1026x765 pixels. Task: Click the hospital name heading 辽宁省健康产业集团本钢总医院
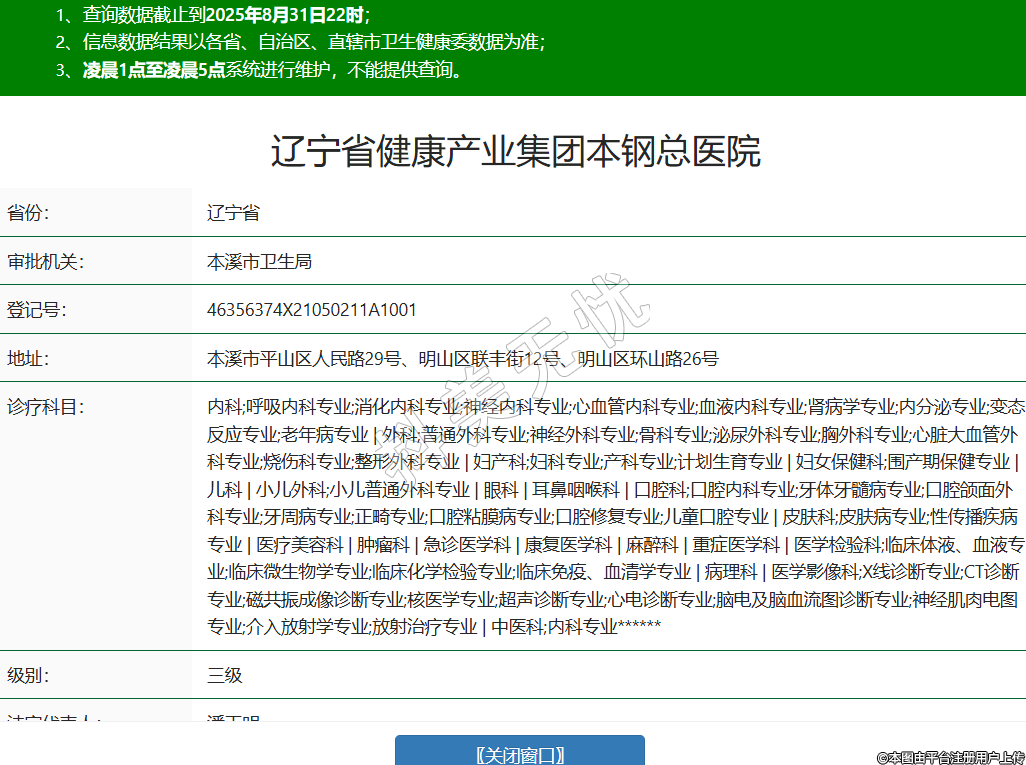pos(515,151)
